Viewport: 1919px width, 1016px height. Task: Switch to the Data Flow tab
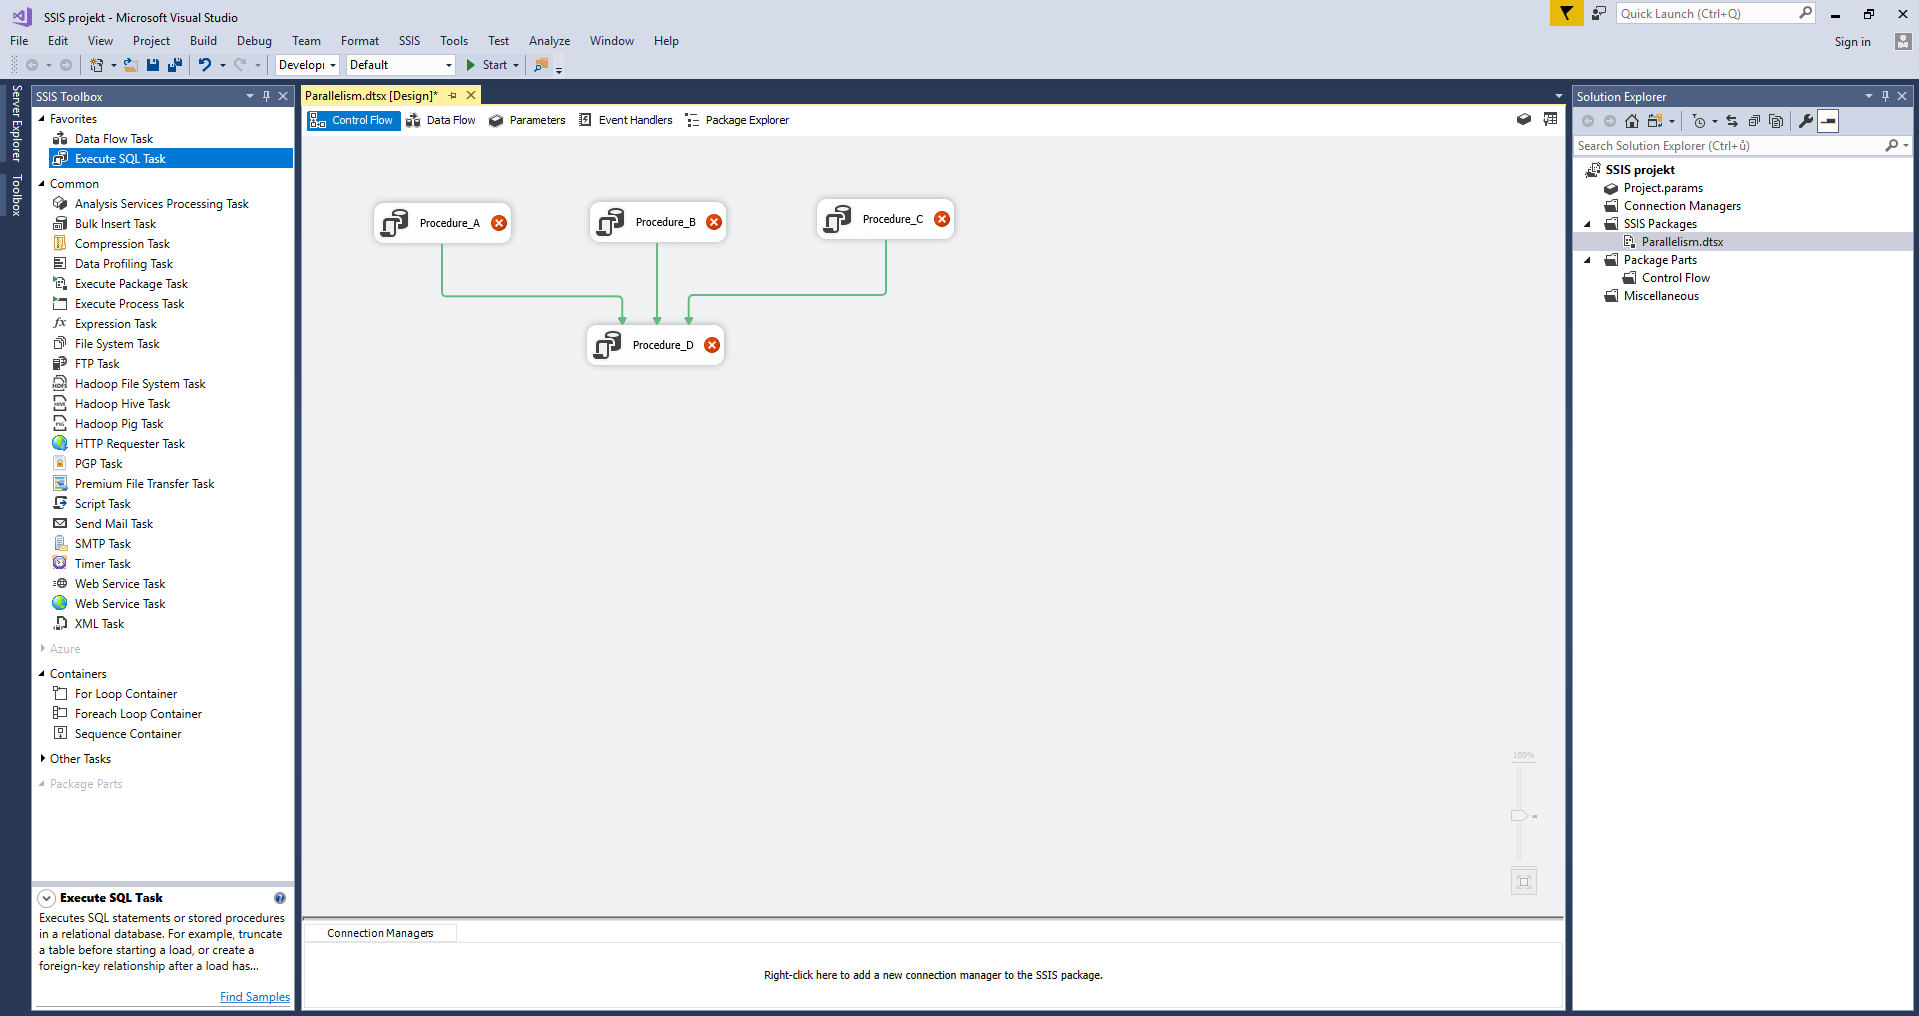click(x=441, y=120)
